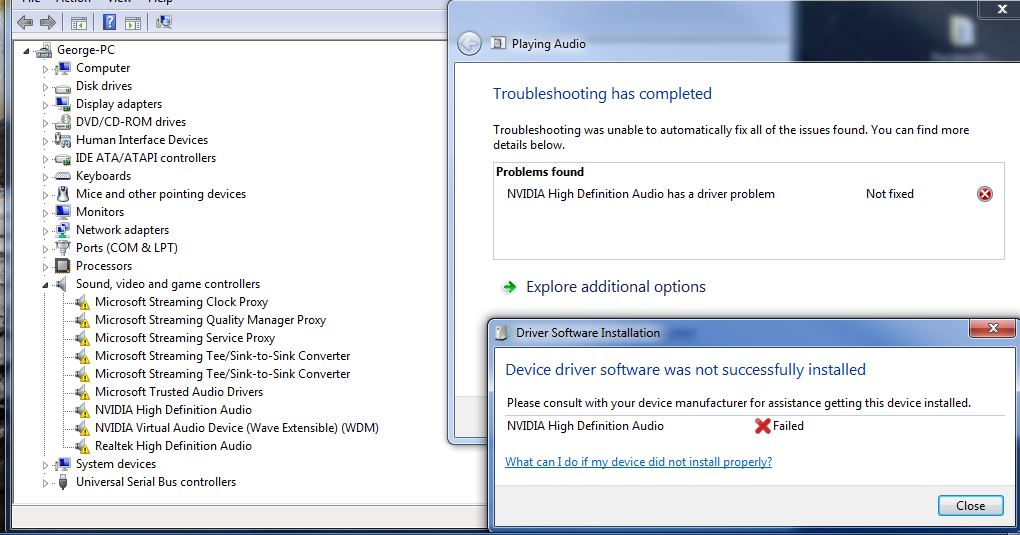Click the red error icon next to Not fixed
1020x535 pixels.
point(985,194)
